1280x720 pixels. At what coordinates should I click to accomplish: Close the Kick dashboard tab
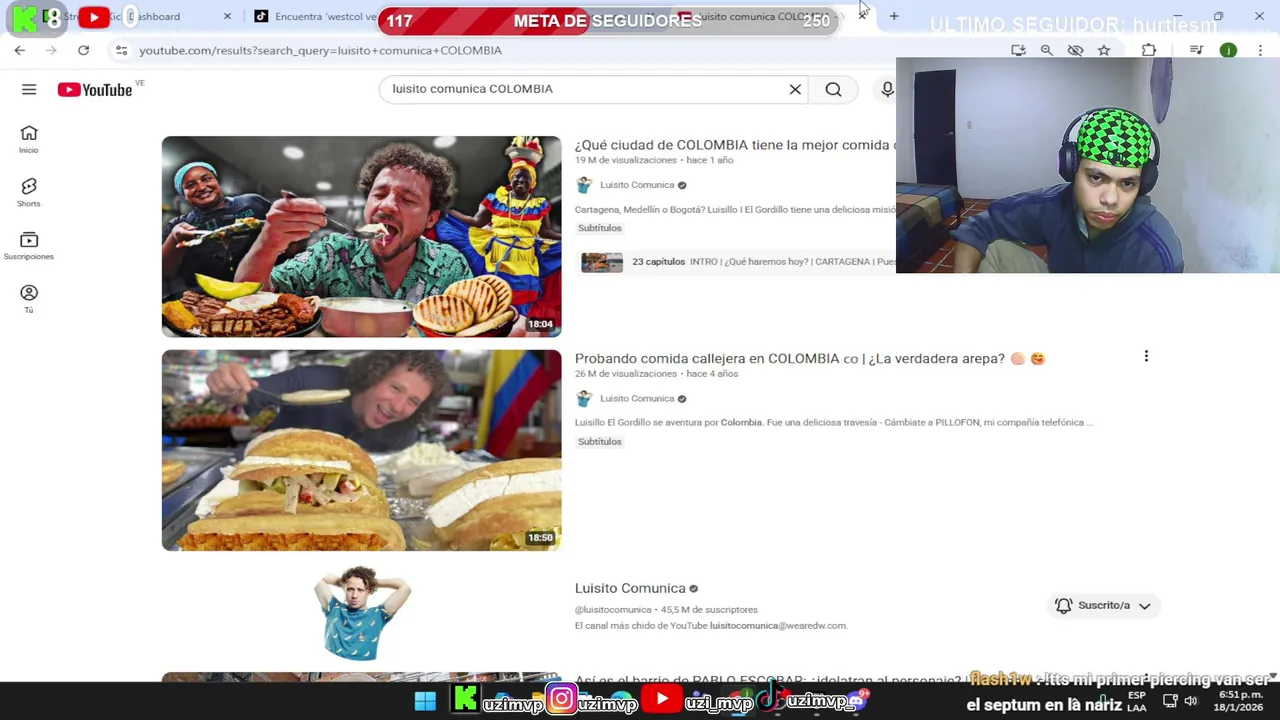[227, 16]
